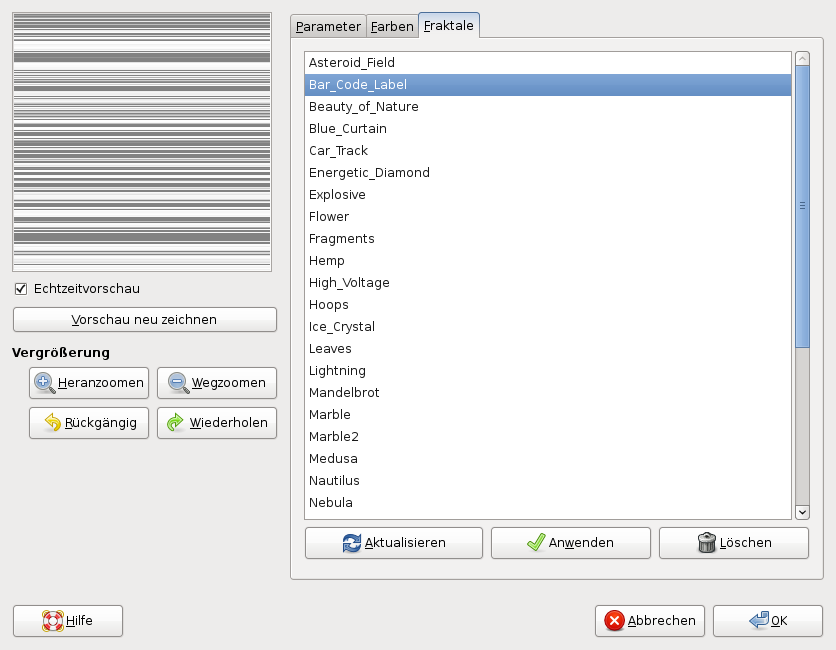Image resolution: width=836 pixels, height=650 pixels.
Task: Click the zoom-out magnifier icon on Wegzoomen
Action: click(x=178, y=383)
